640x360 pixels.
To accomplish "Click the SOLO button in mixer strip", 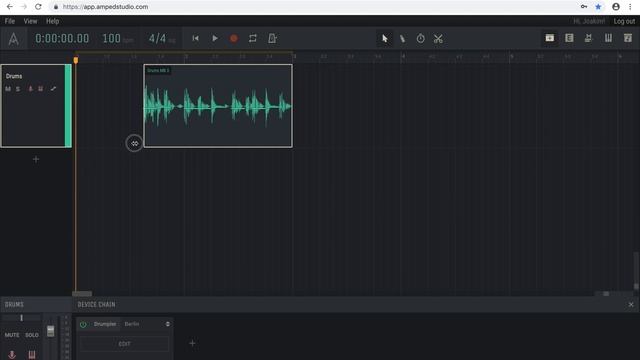I will (32, 335).
